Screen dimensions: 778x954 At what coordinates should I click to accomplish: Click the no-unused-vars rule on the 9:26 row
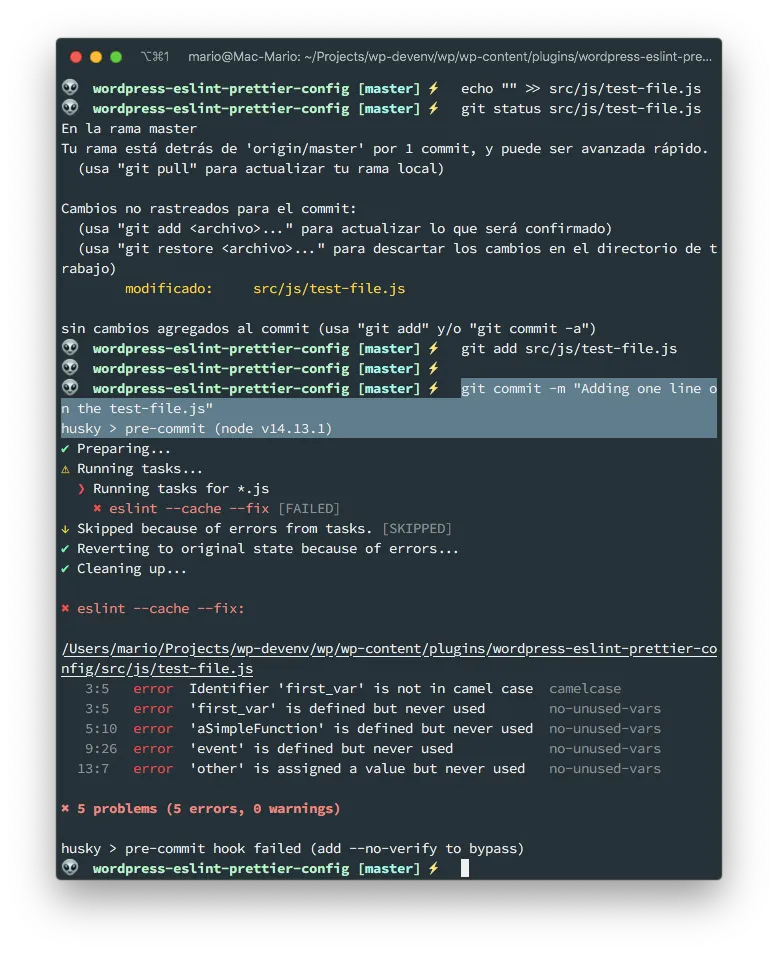click(605, 749)
